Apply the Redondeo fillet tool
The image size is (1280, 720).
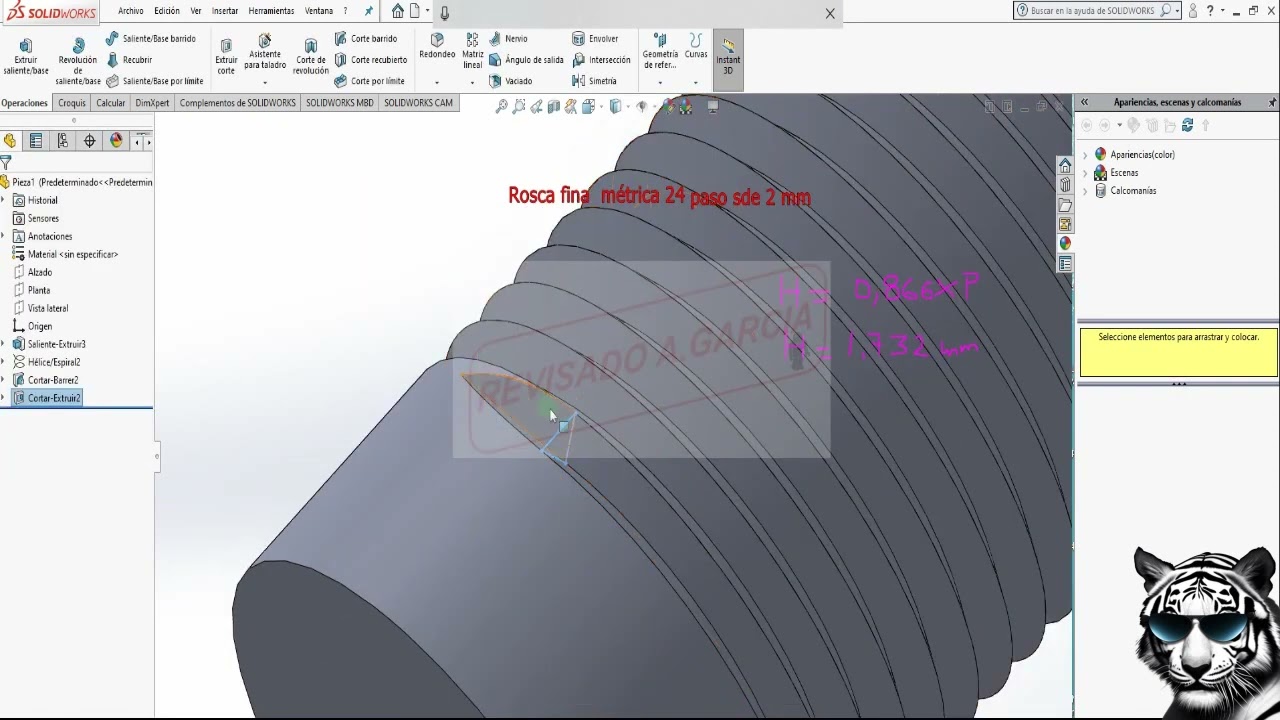coord(437,46)
